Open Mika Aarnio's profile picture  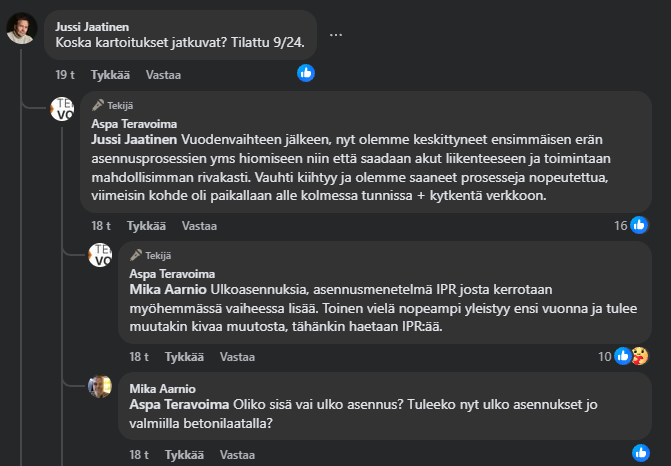click(x=100, y=387)
